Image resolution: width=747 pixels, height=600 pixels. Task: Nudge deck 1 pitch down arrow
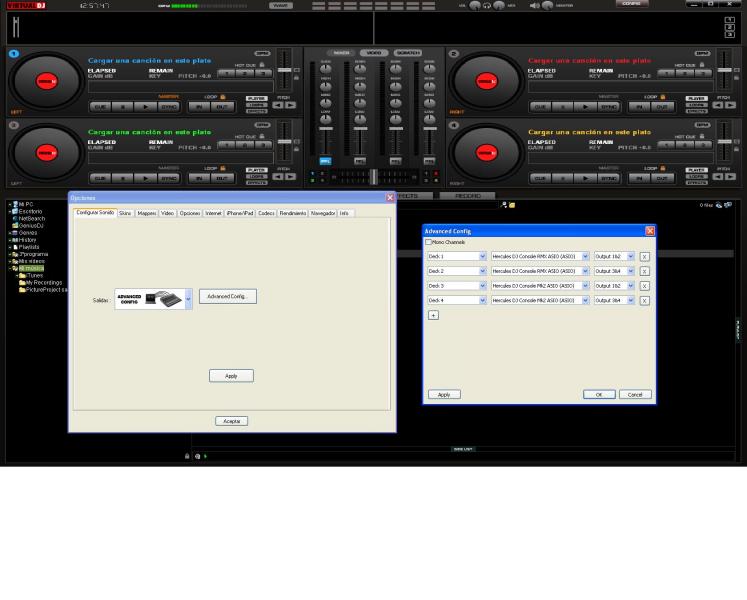[x=278, y=105]
